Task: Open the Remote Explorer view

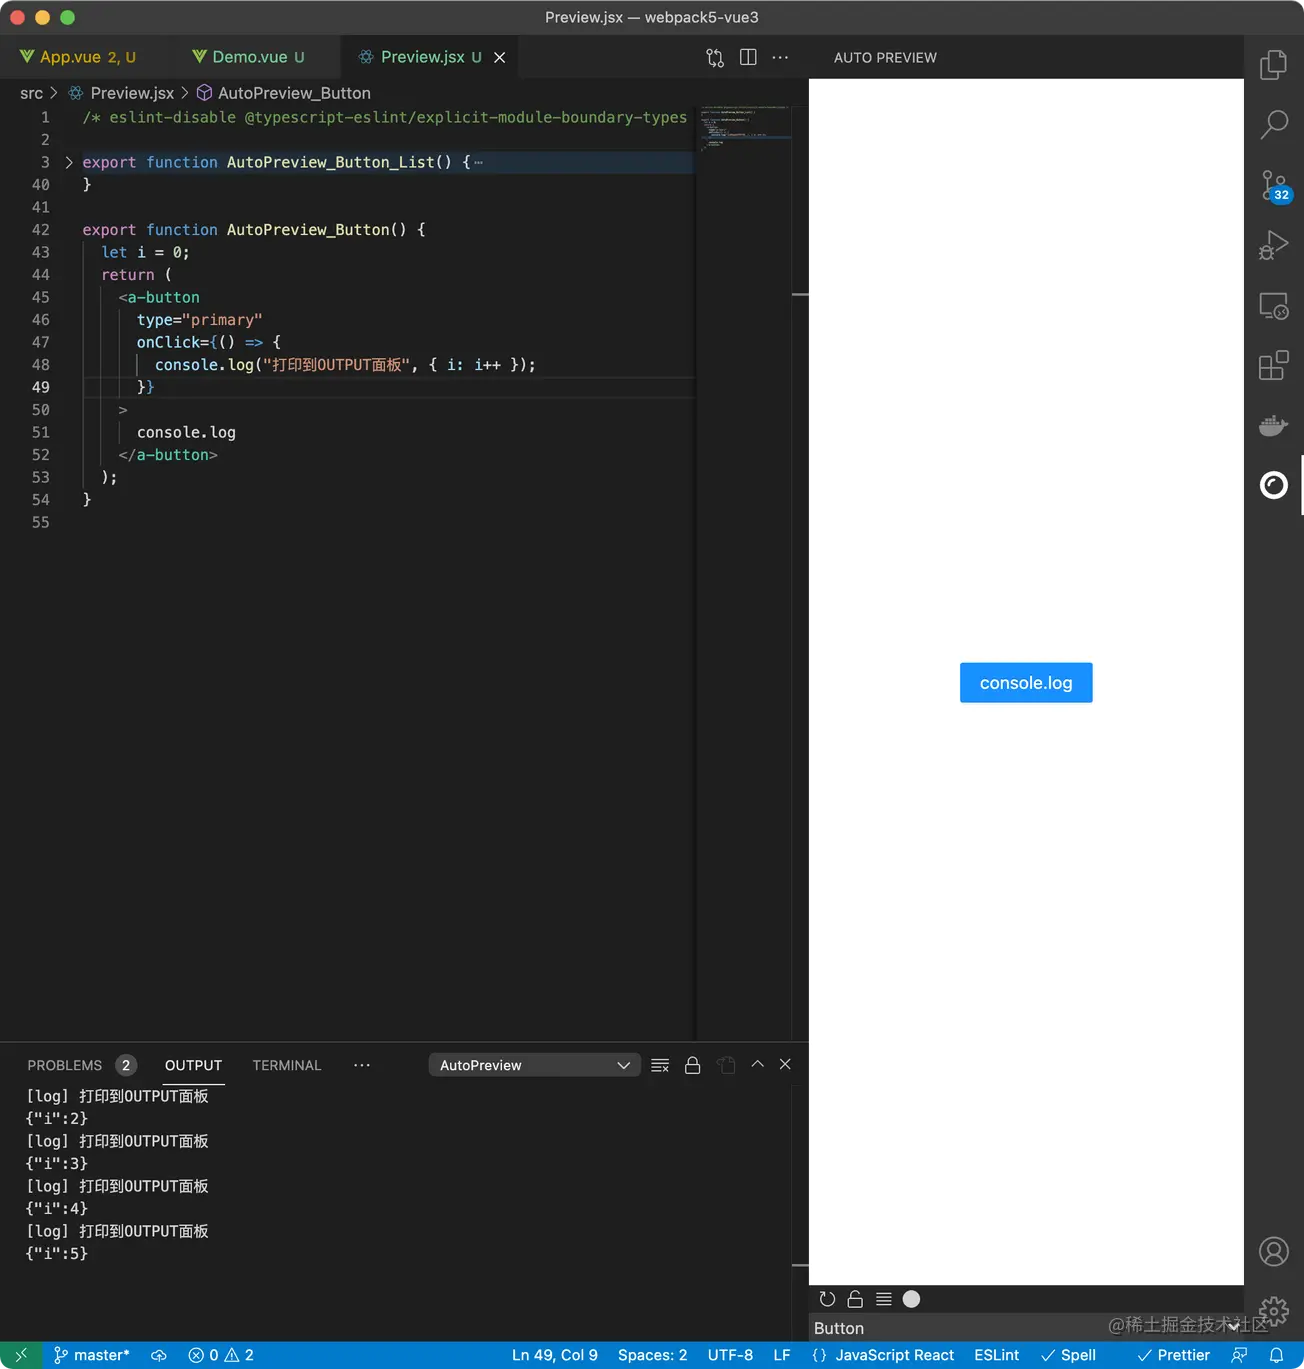Action: click(x=1273, y=306)
